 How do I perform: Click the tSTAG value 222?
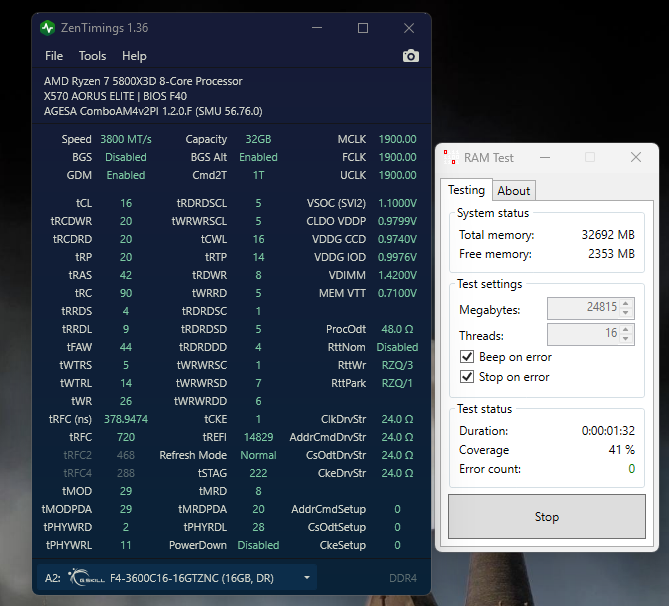point(258,473)
